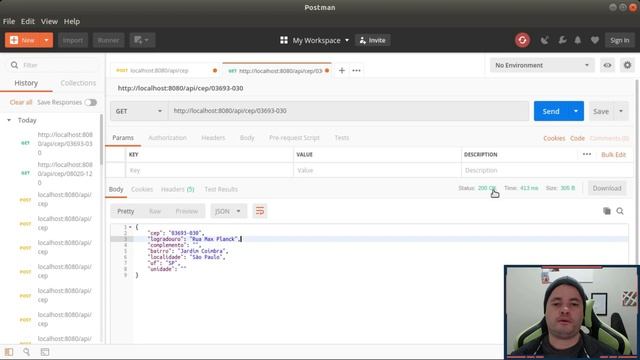Open the New button dropdown arrow

pos(47,40)
